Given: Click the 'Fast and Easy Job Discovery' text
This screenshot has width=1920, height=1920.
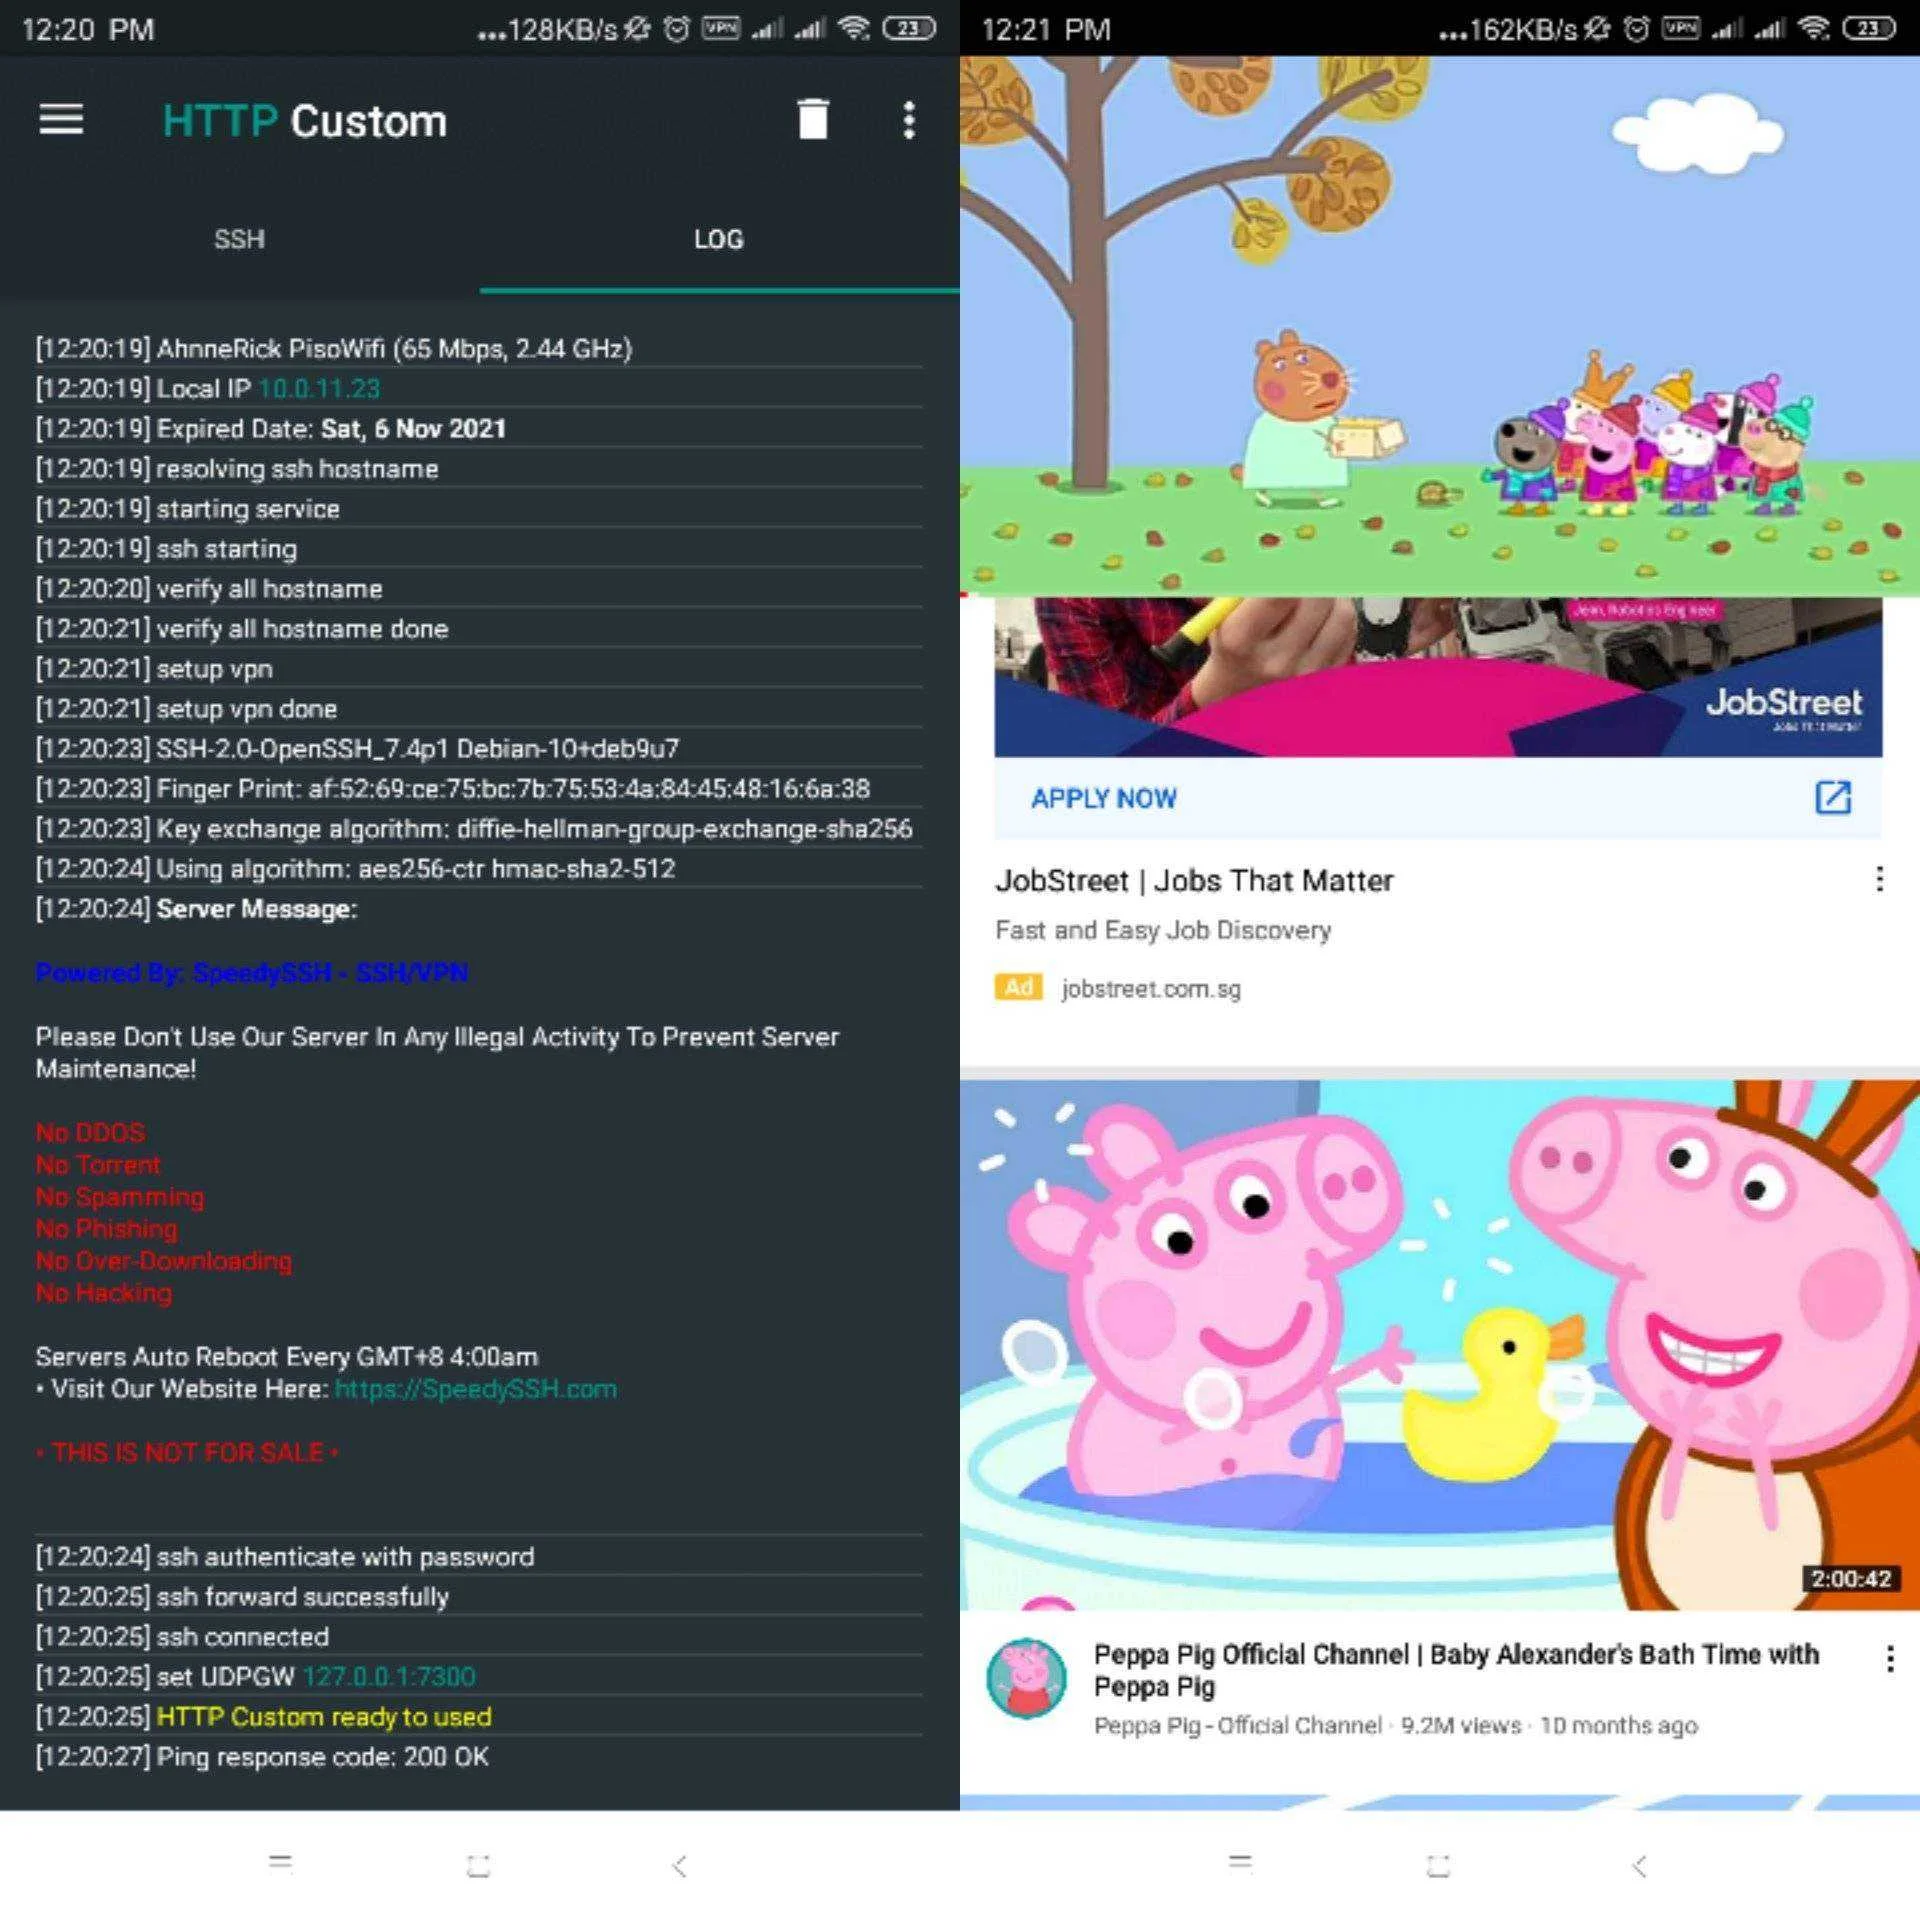Looking at the screenshot, I should 1163,930.
